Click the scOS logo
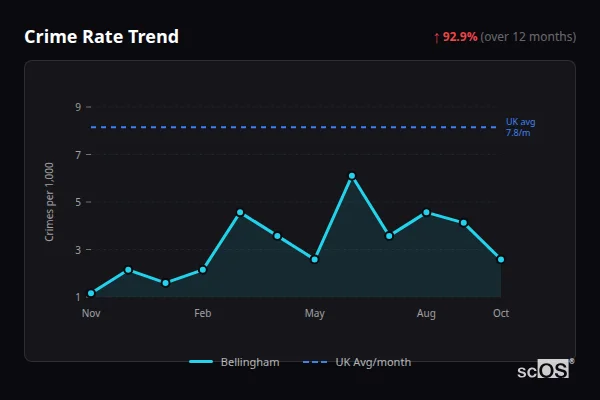 pos(545,369)
